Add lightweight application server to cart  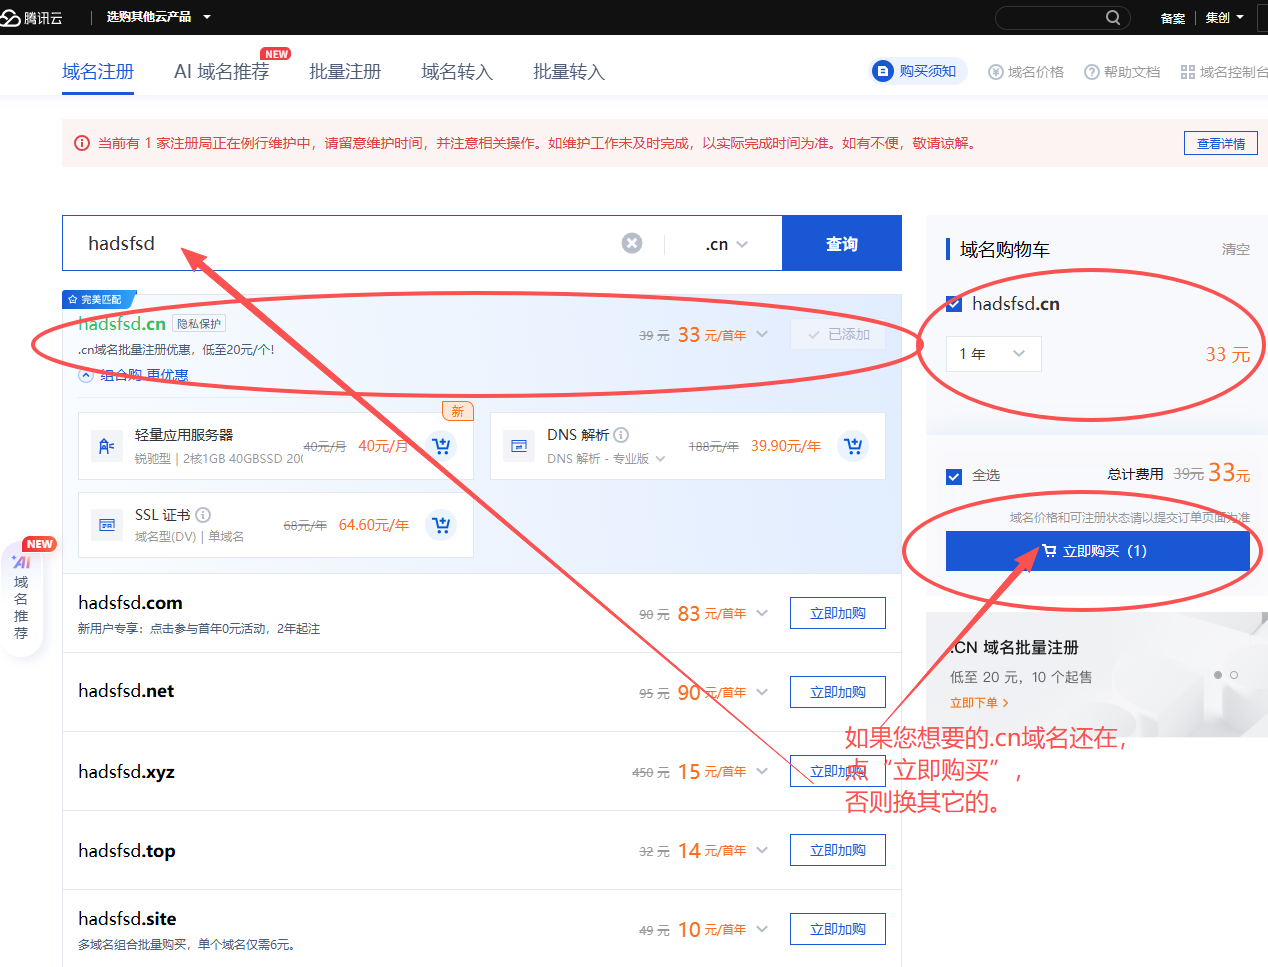441,446
